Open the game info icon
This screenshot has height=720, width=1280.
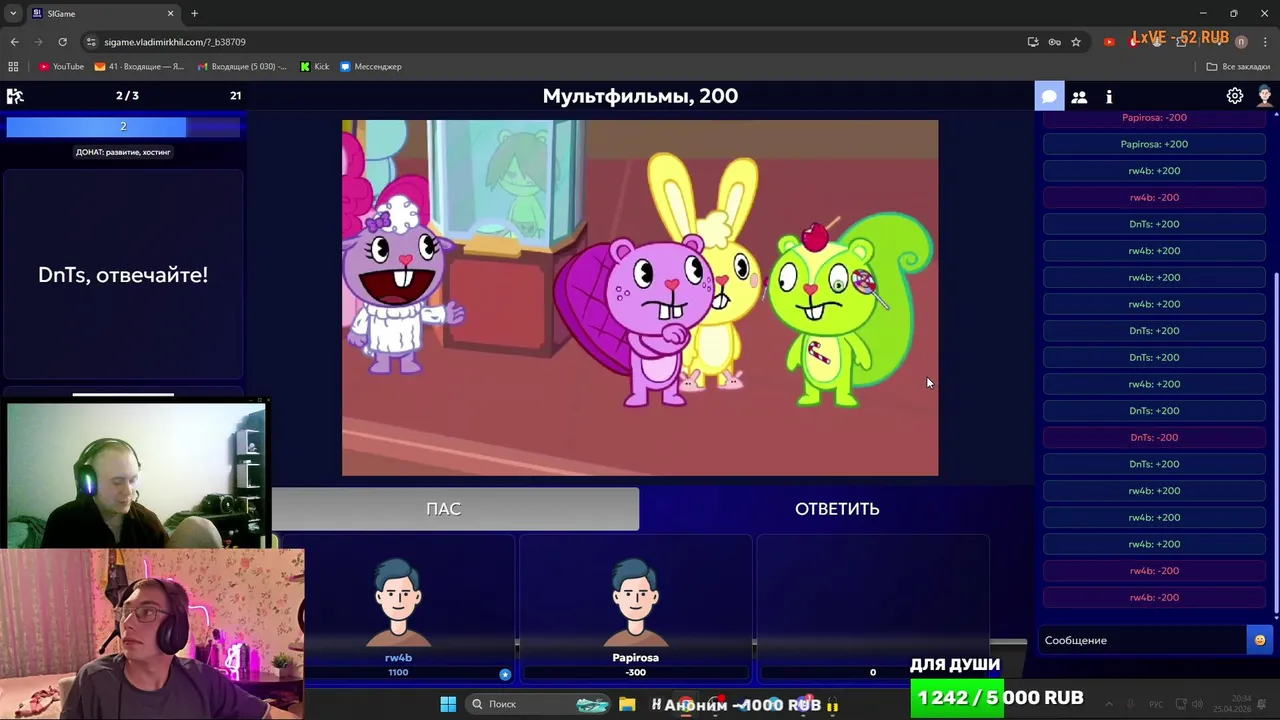pos(1109,96)
